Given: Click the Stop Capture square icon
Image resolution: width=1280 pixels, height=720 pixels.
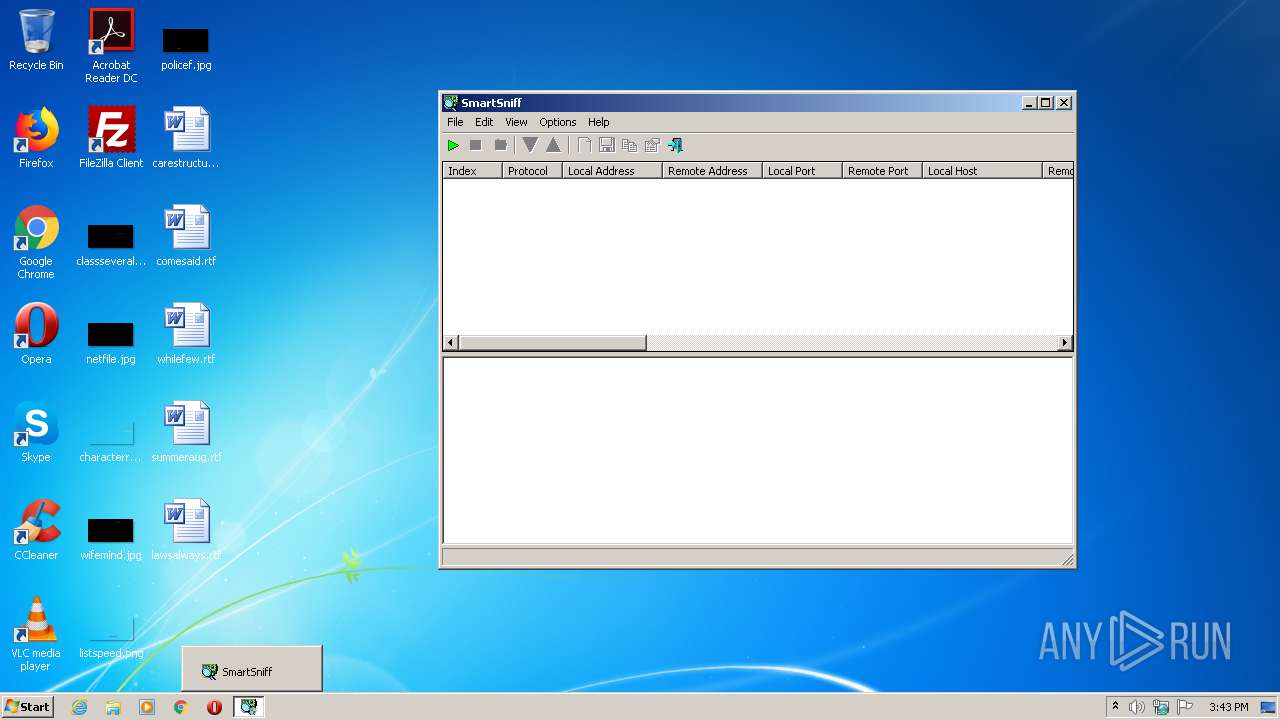Looking at the screenshot, I should coord(476,145).
